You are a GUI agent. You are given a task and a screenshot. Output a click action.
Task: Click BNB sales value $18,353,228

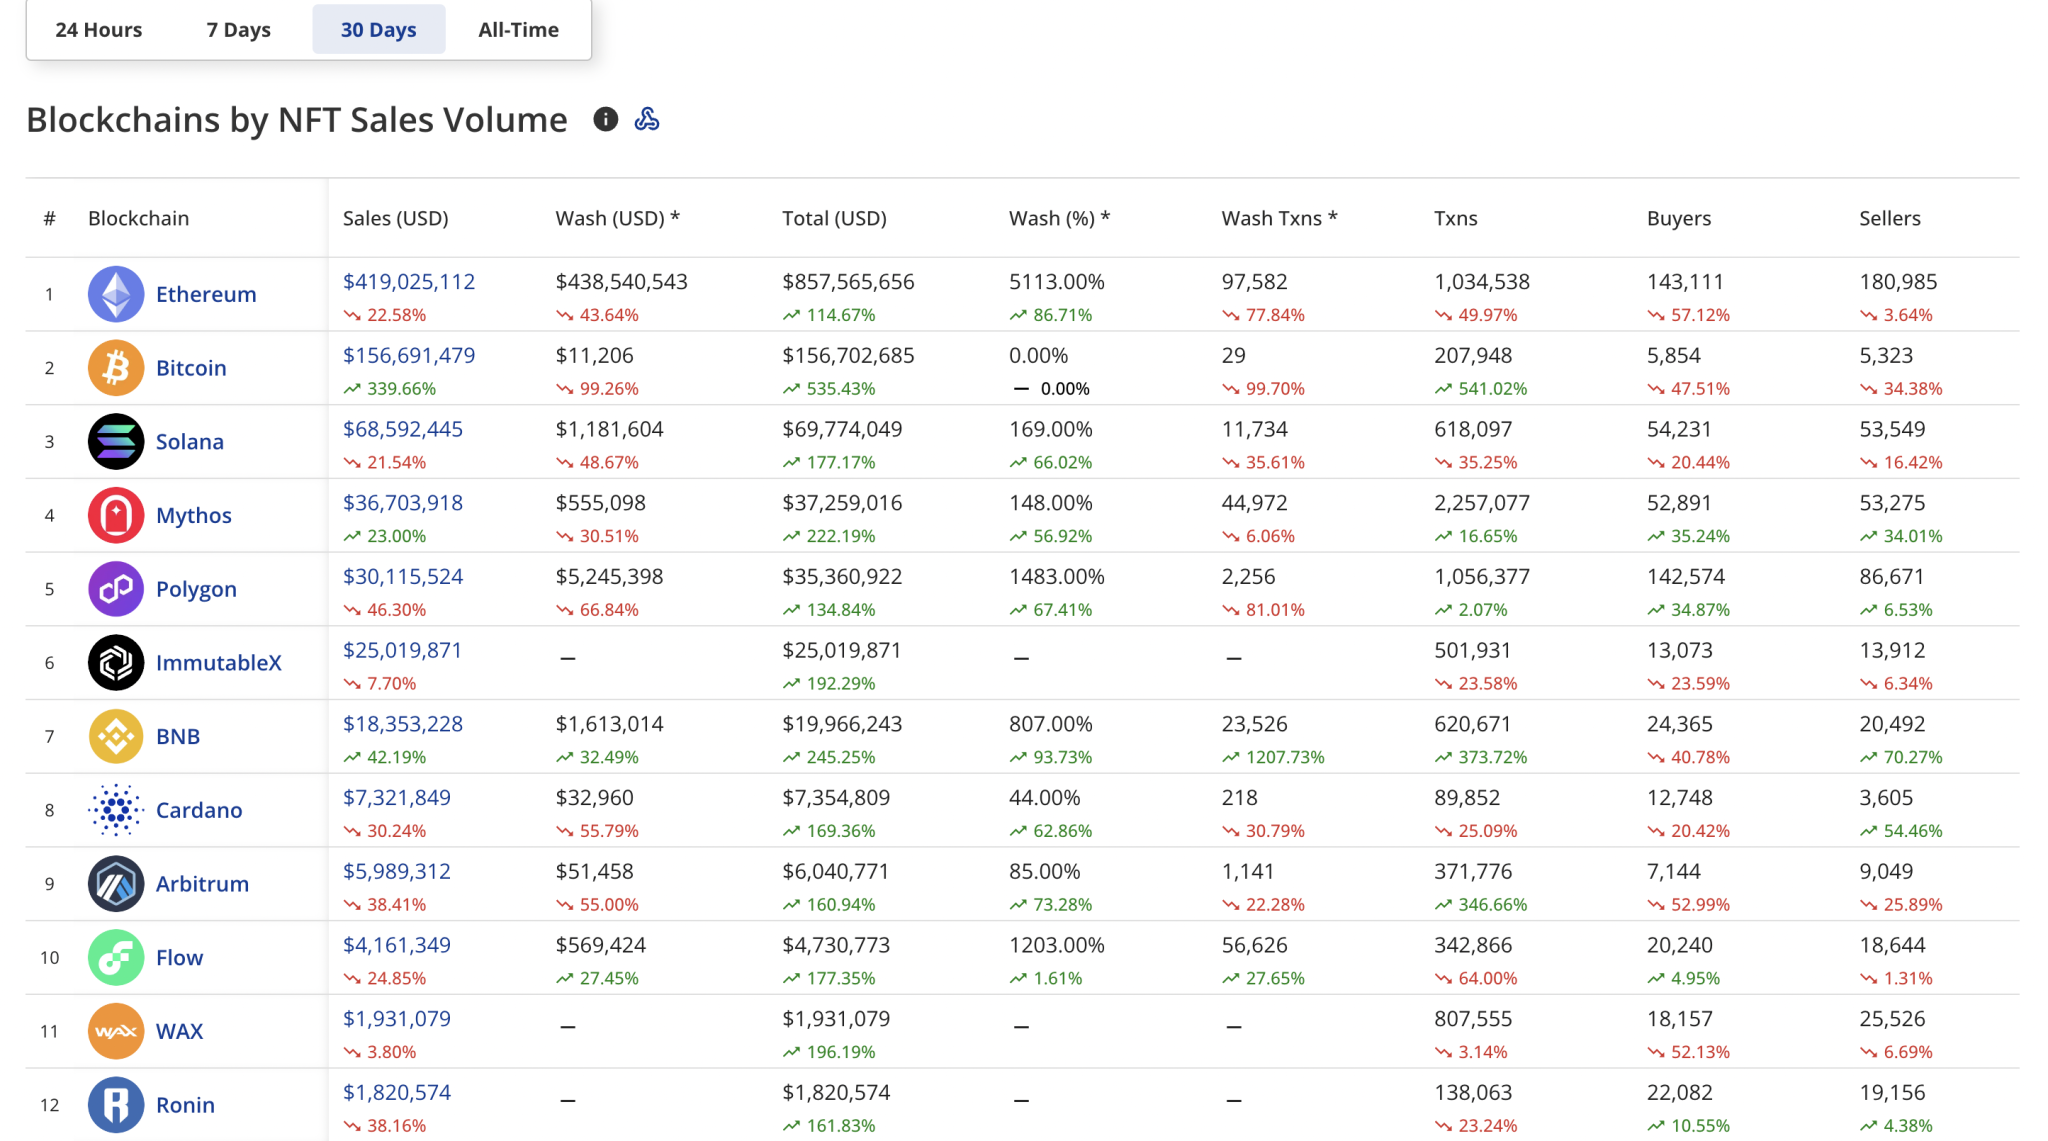403,724
